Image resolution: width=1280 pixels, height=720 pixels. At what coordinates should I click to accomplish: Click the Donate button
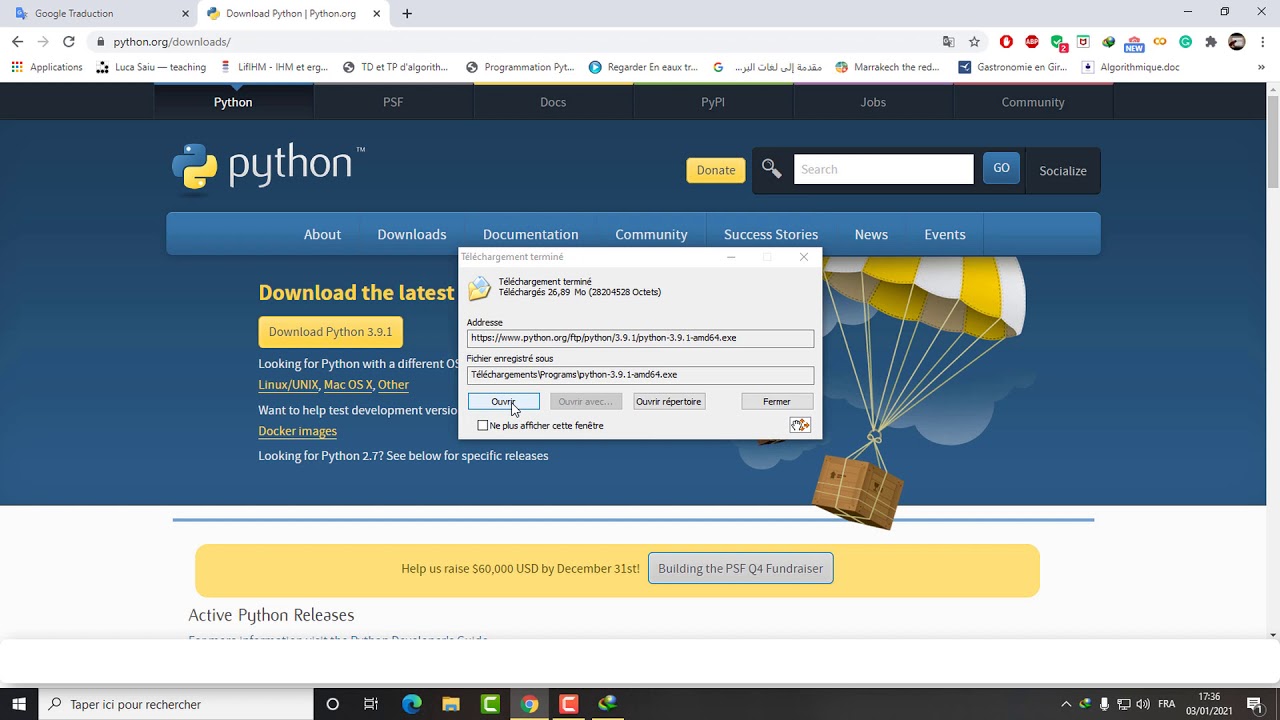point(716,170)
